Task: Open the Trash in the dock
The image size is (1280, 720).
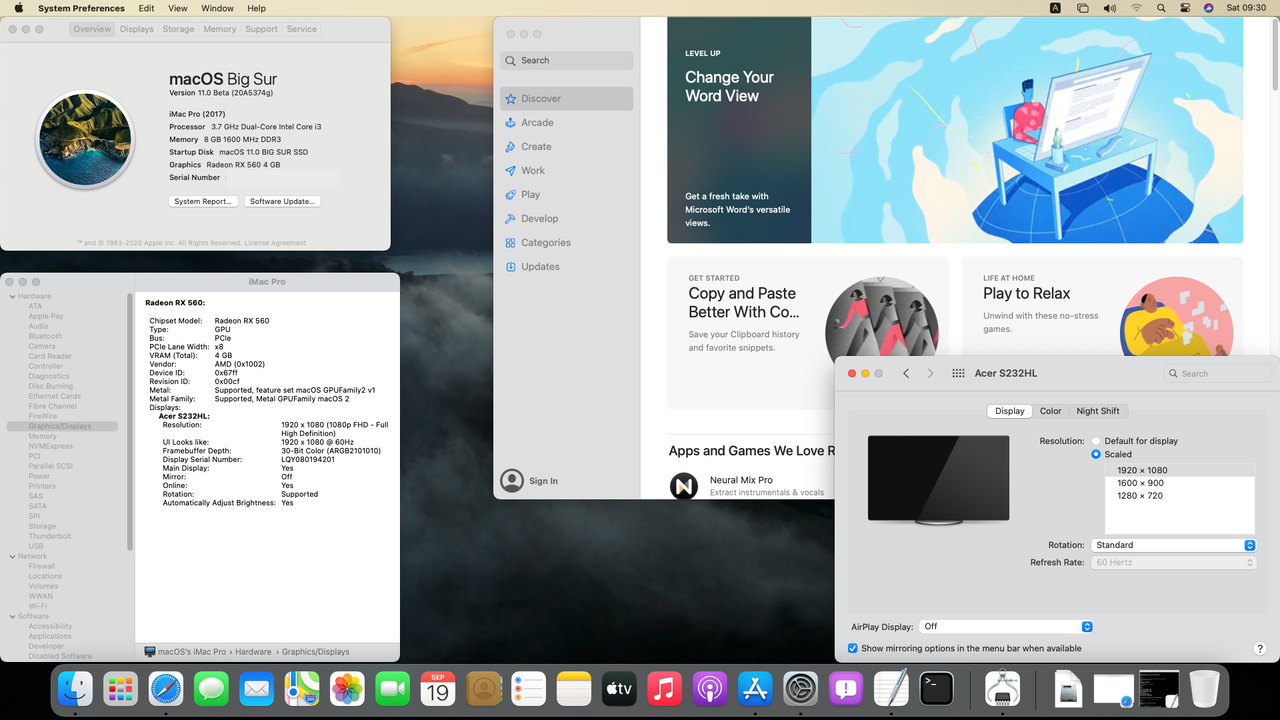Action: pyautogui.click(x=1204, y=688)
